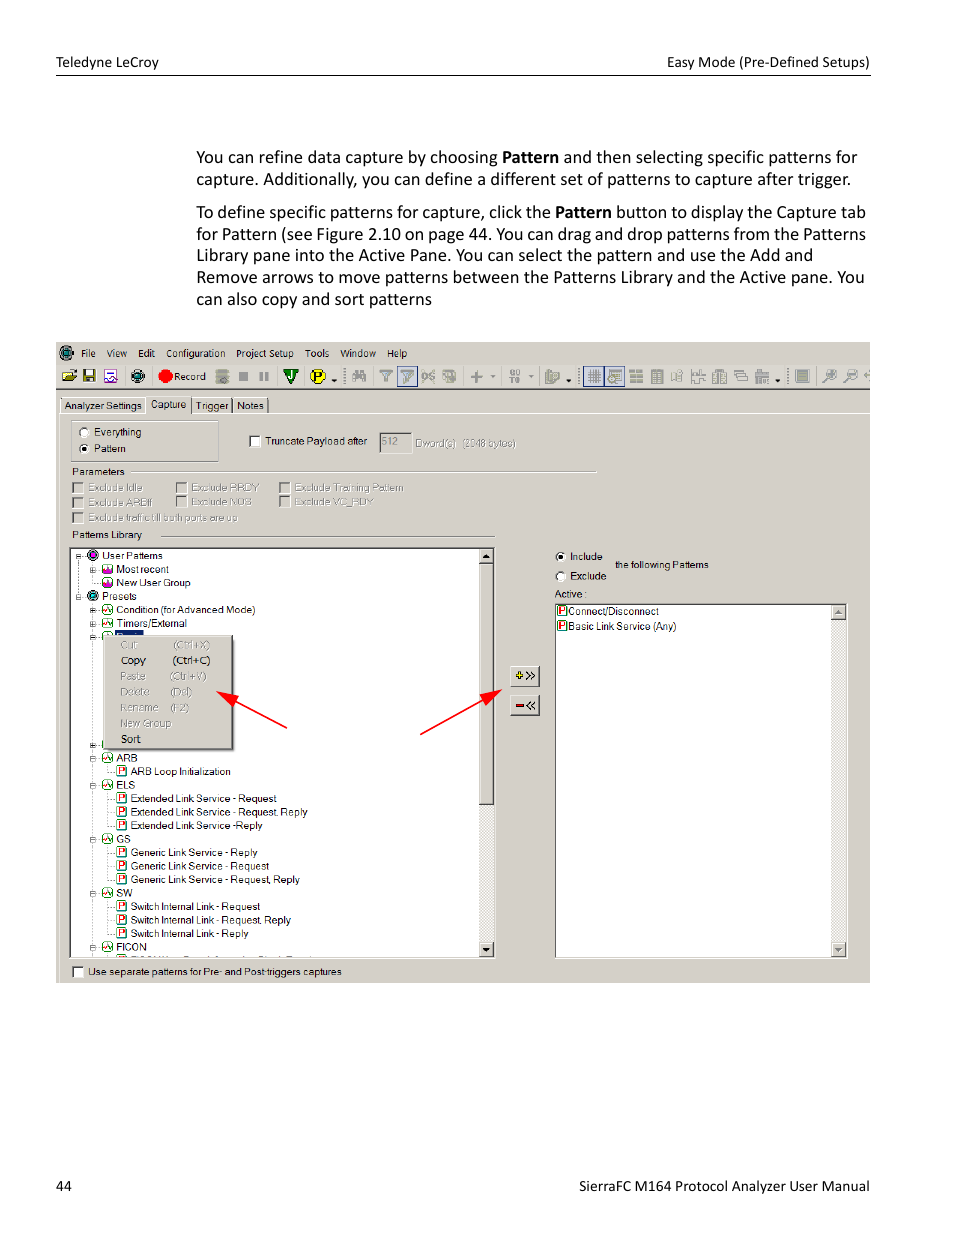
Task: Click the Stop square toolbar icon
Action: pyautogui.click(x=243, y=376)
